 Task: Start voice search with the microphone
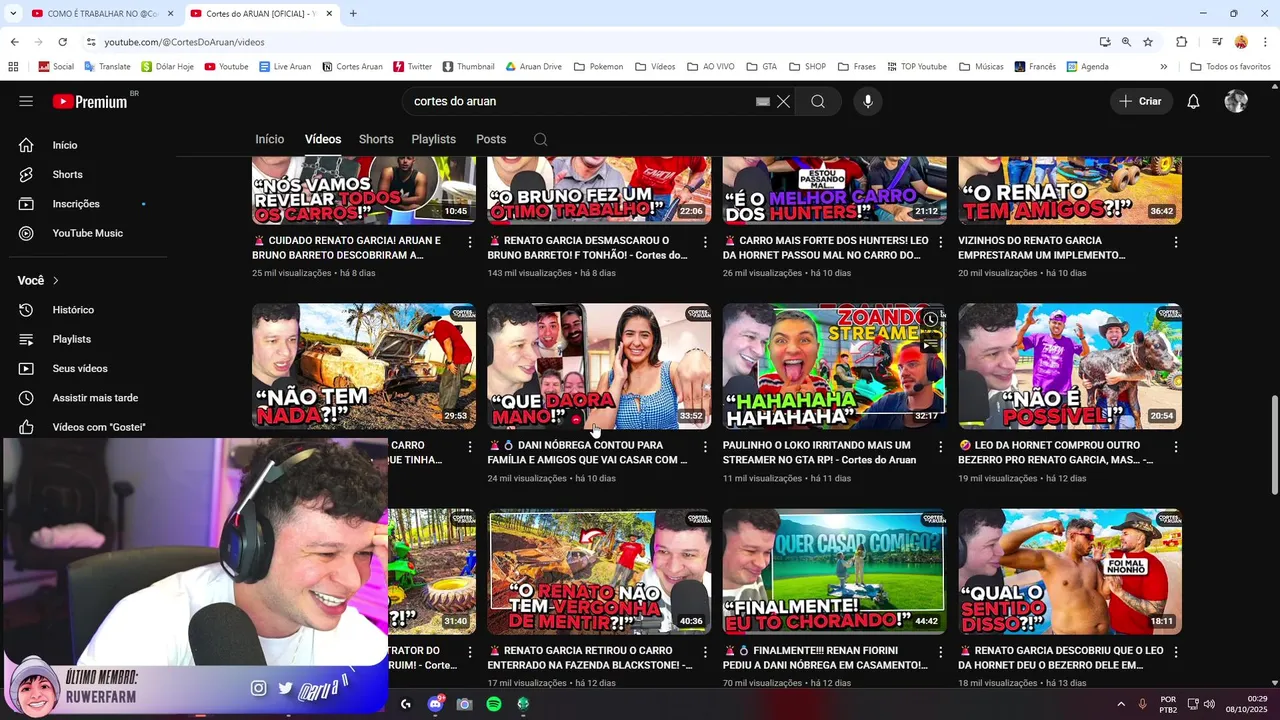pyautogui.click(x=868, y=101)
